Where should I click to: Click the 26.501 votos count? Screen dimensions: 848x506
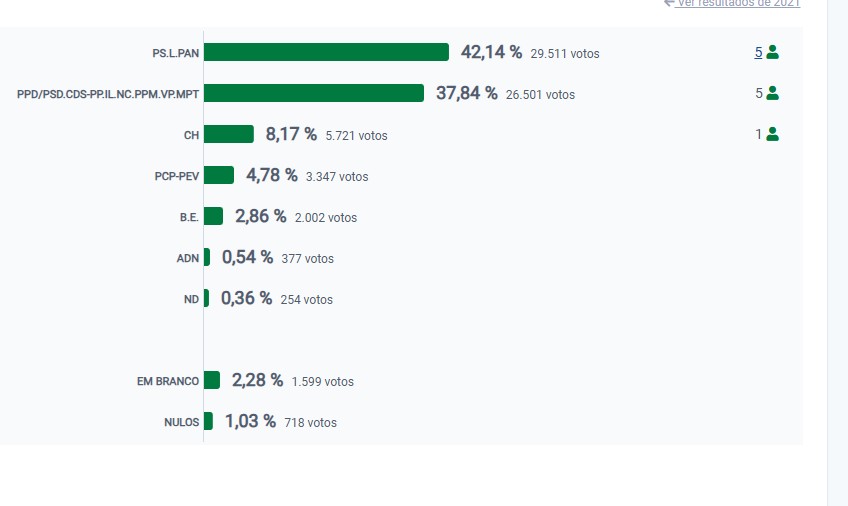coord(540,95)
